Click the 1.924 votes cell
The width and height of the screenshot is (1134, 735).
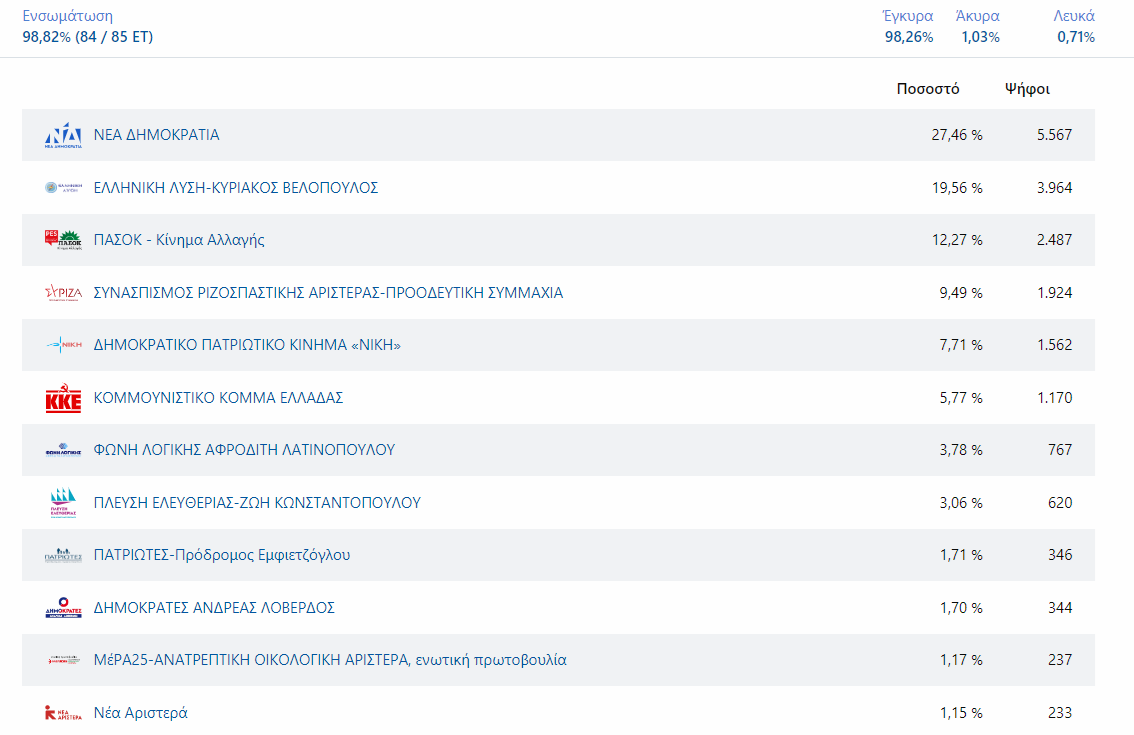tap(1054, 293)
